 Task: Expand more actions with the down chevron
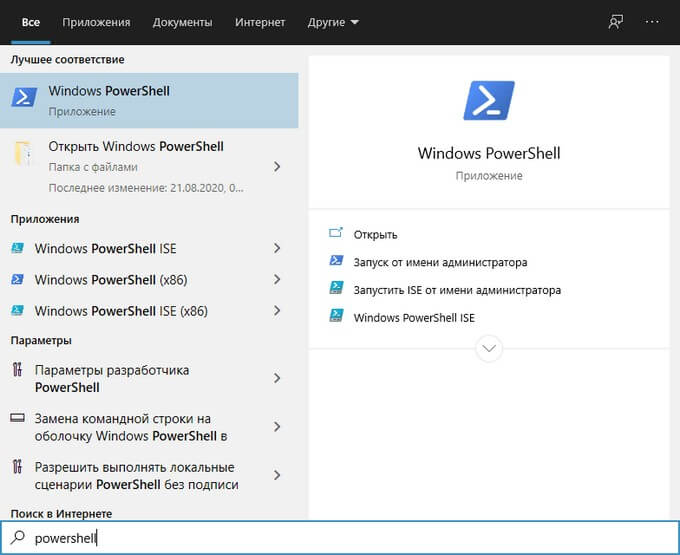tap(489, 348)
